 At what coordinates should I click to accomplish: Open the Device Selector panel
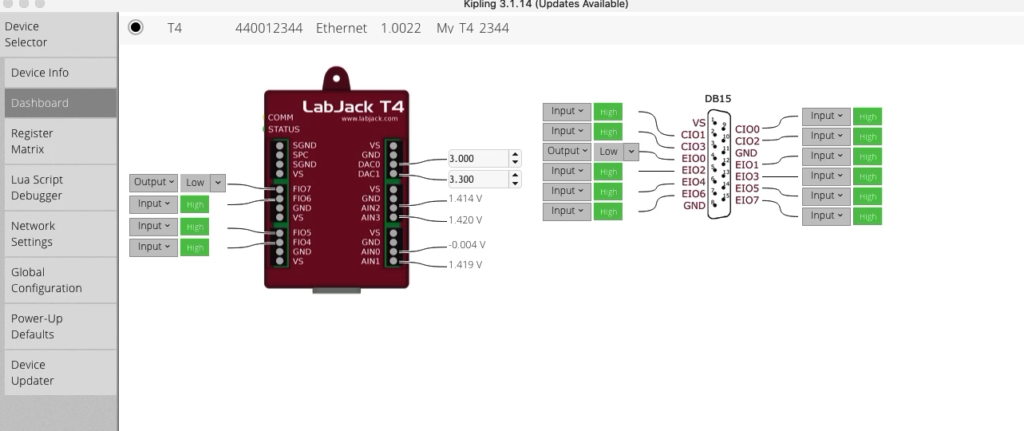59,35
